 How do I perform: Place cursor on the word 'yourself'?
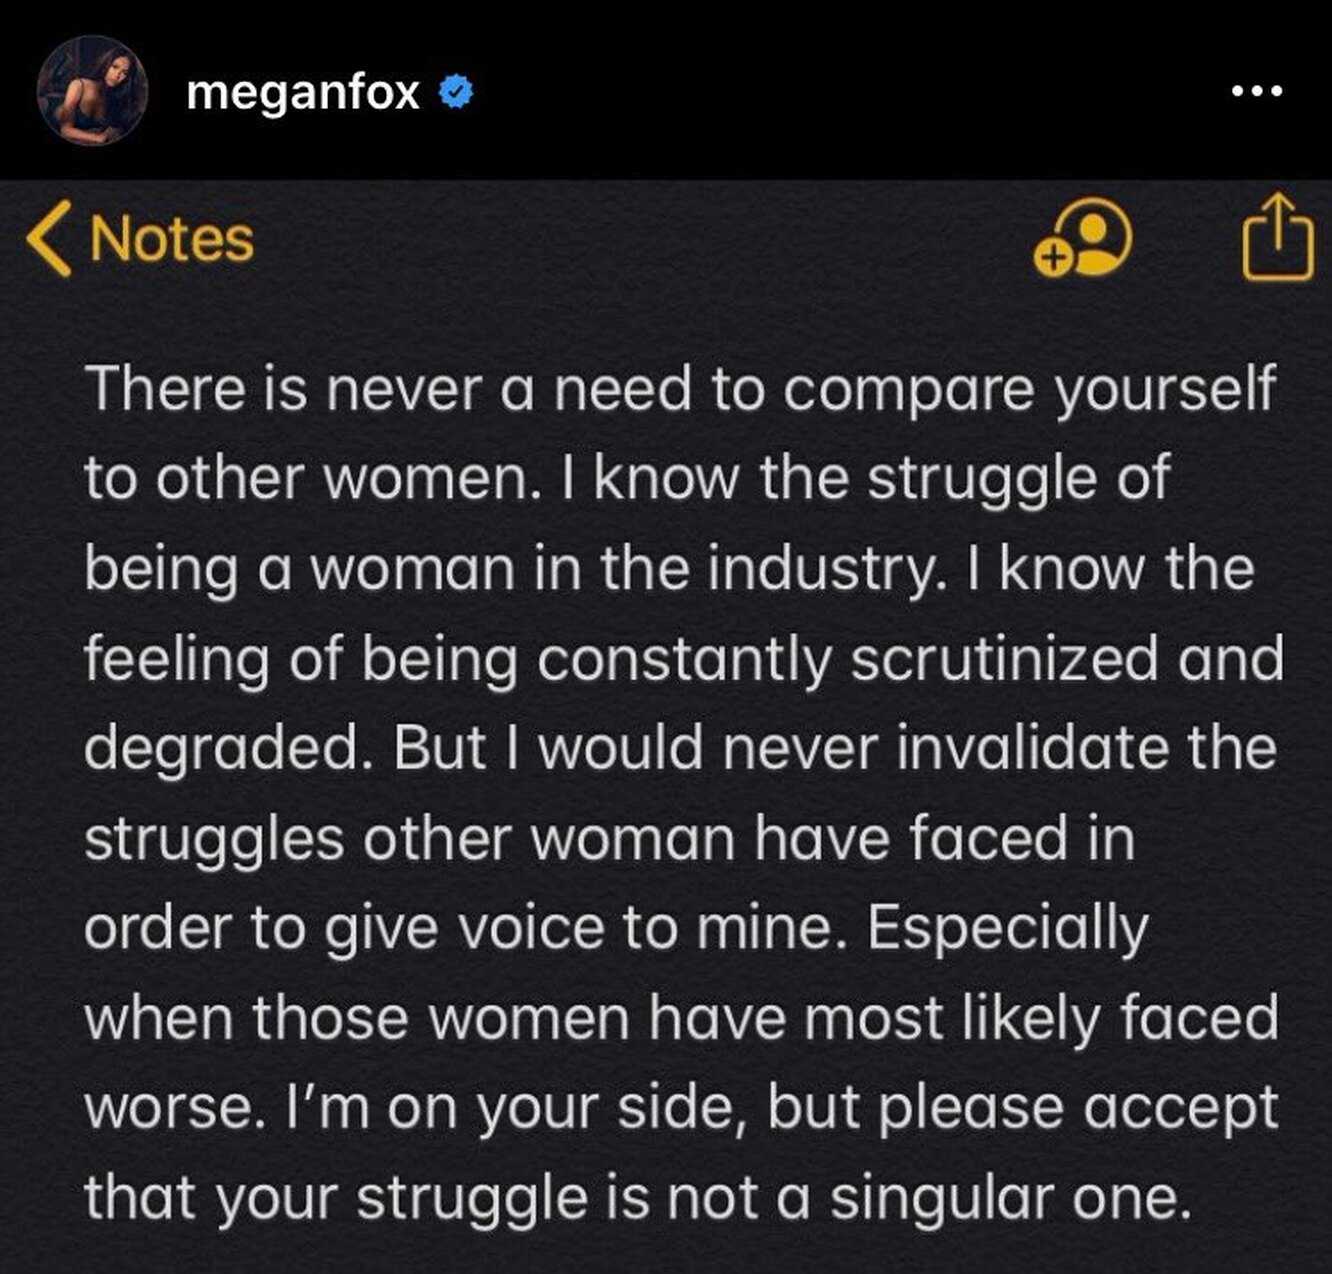pos(1166,390)
